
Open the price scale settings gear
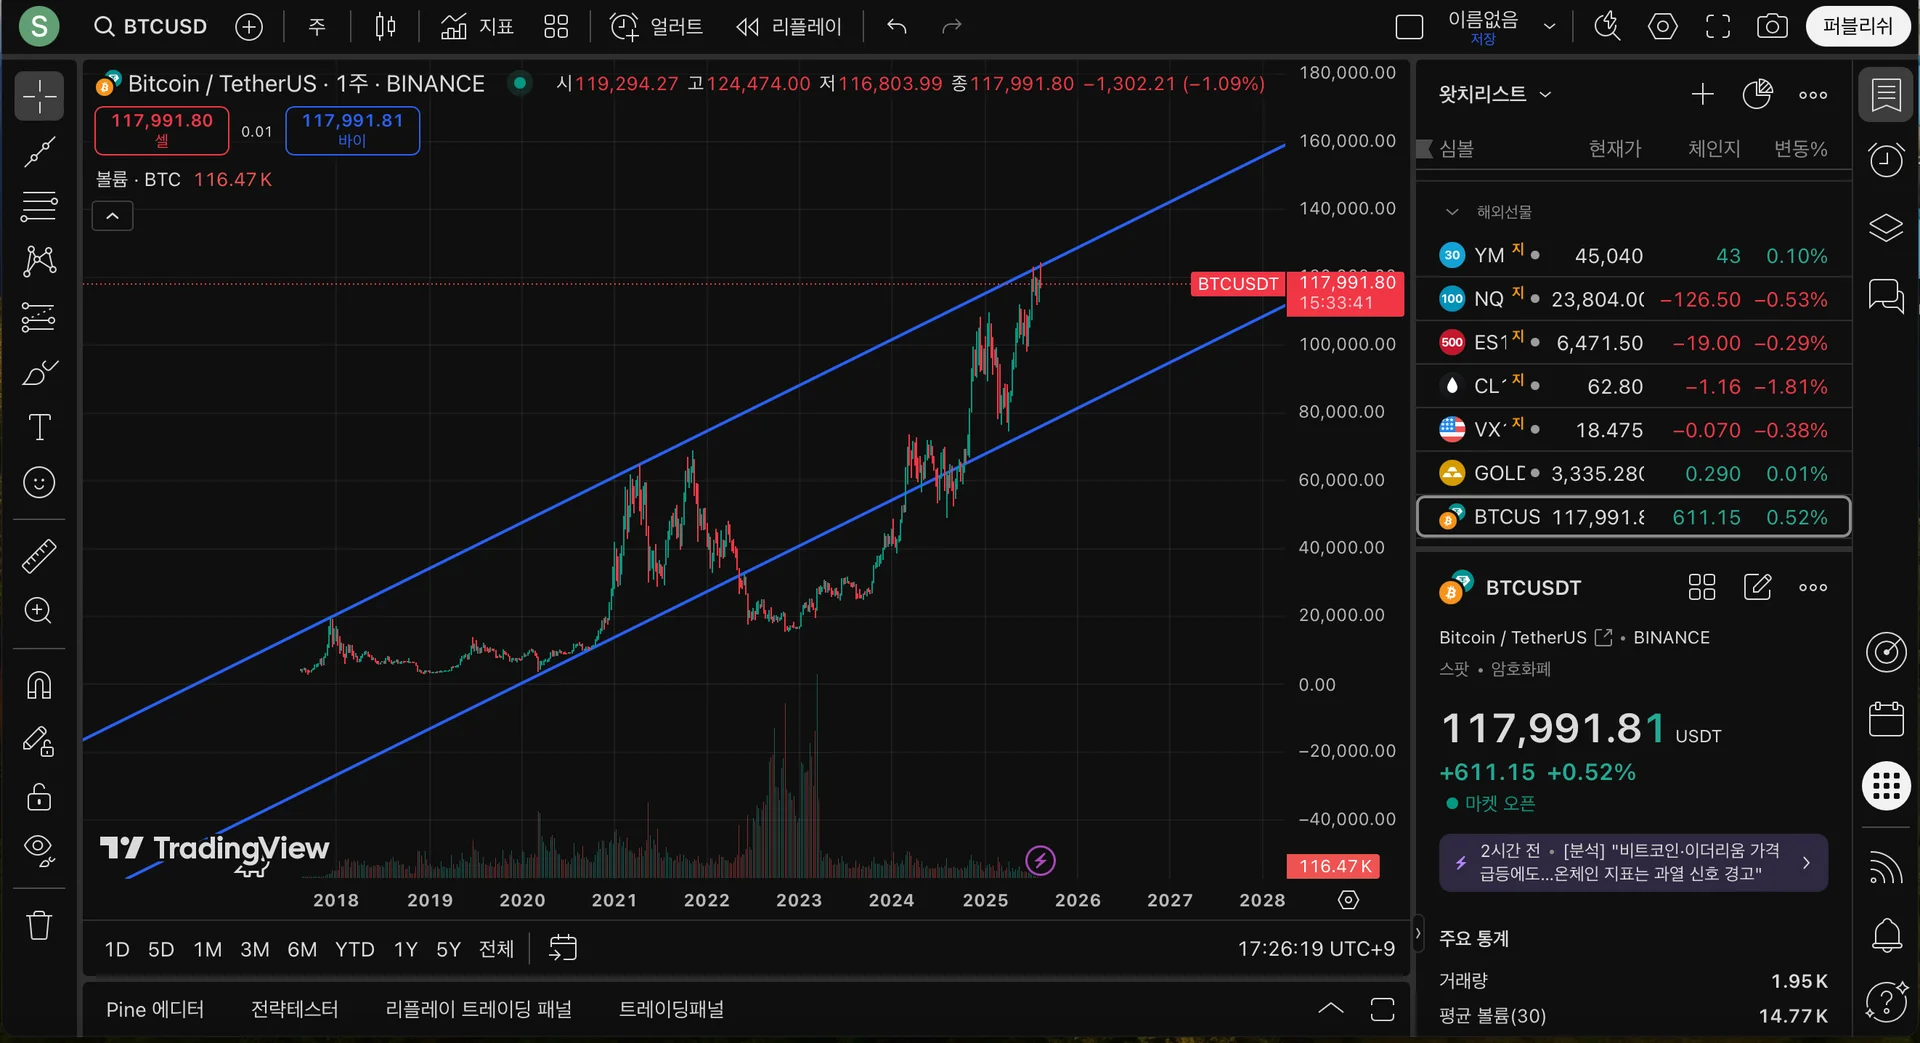1349,900
